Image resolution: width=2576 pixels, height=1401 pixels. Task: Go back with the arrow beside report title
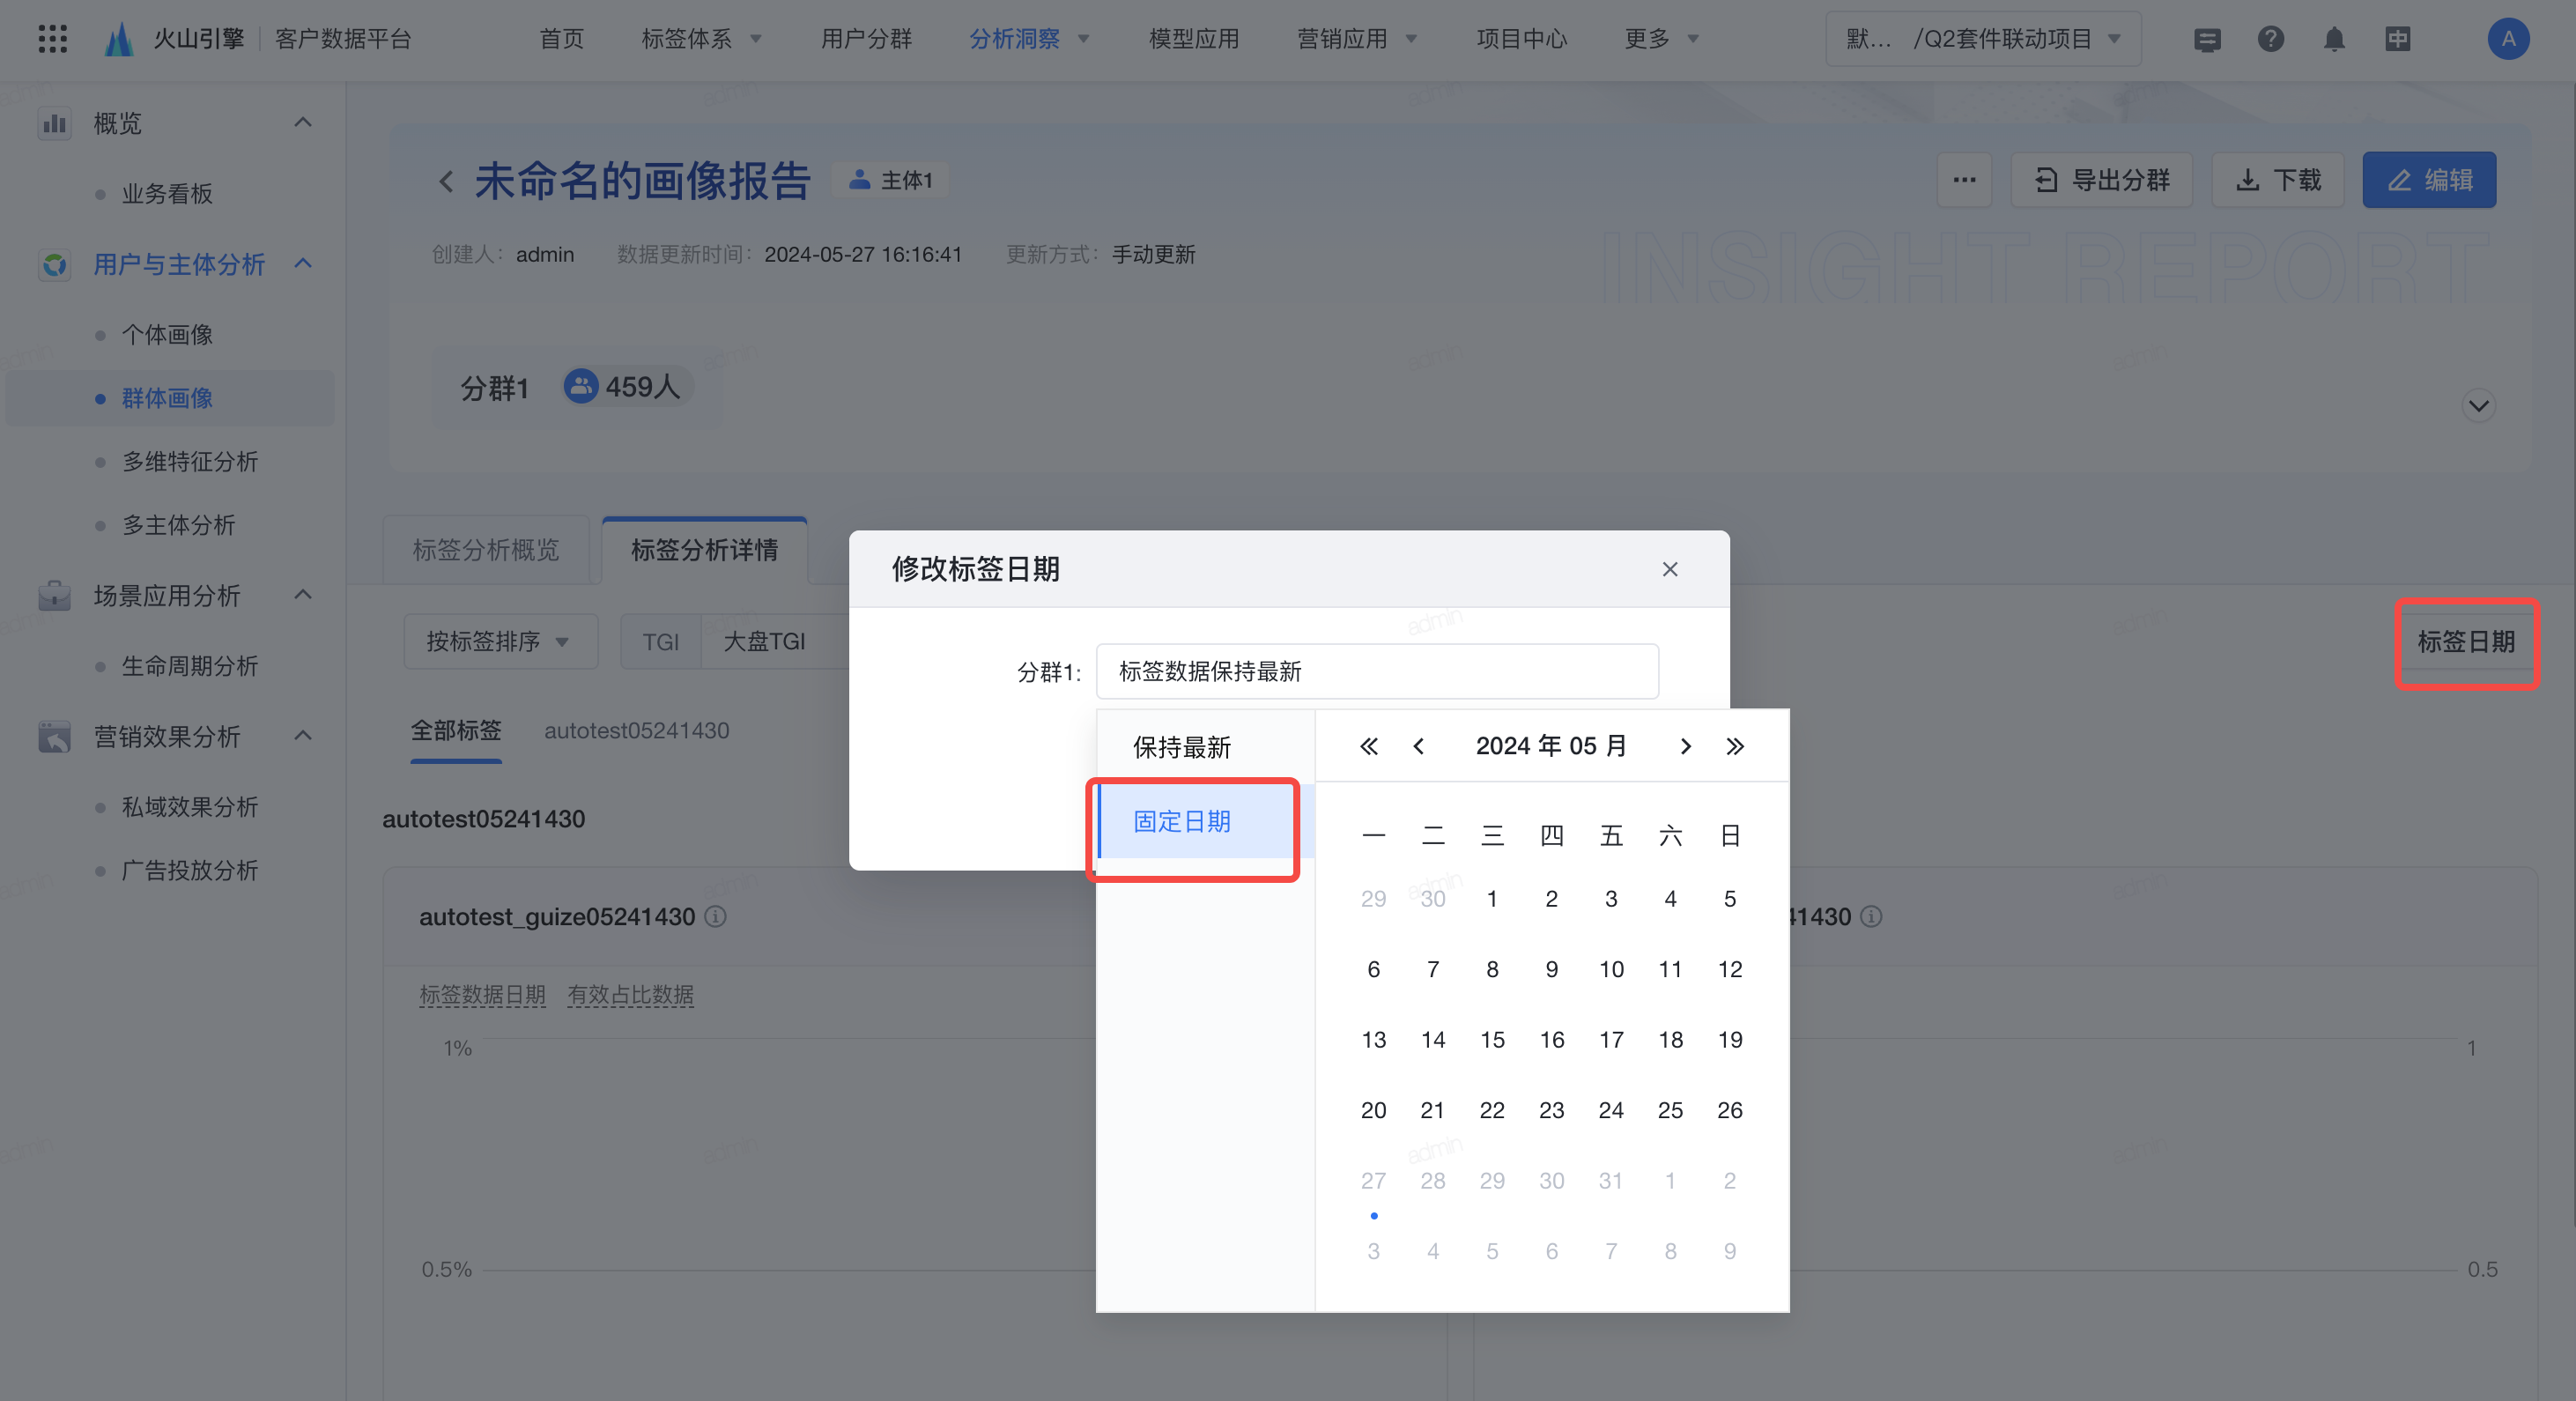coord(446,181)
